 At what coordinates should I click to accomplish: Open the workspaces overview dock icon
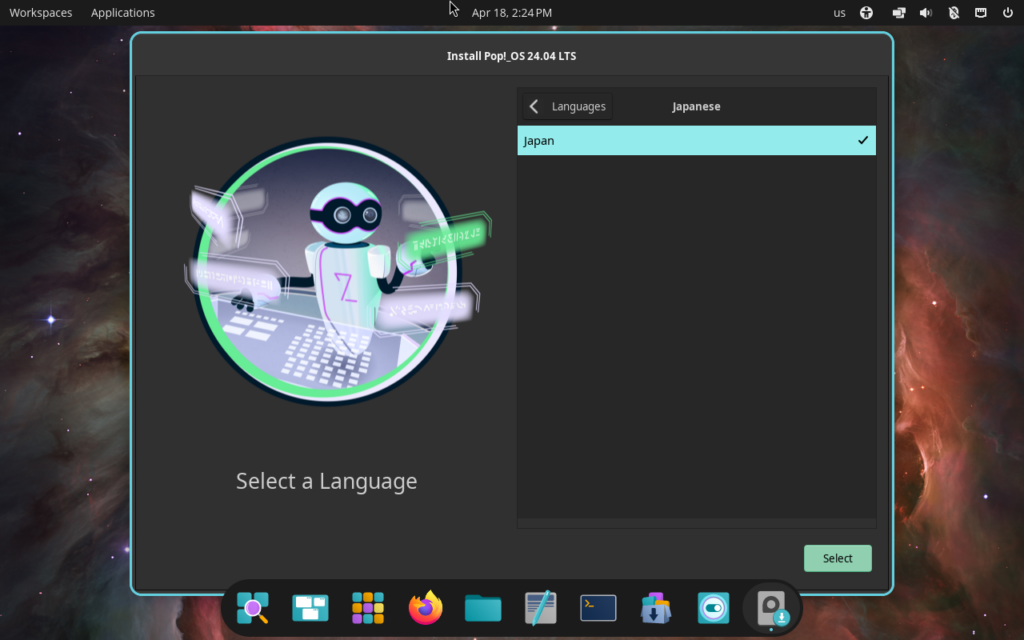click(310, 607)
